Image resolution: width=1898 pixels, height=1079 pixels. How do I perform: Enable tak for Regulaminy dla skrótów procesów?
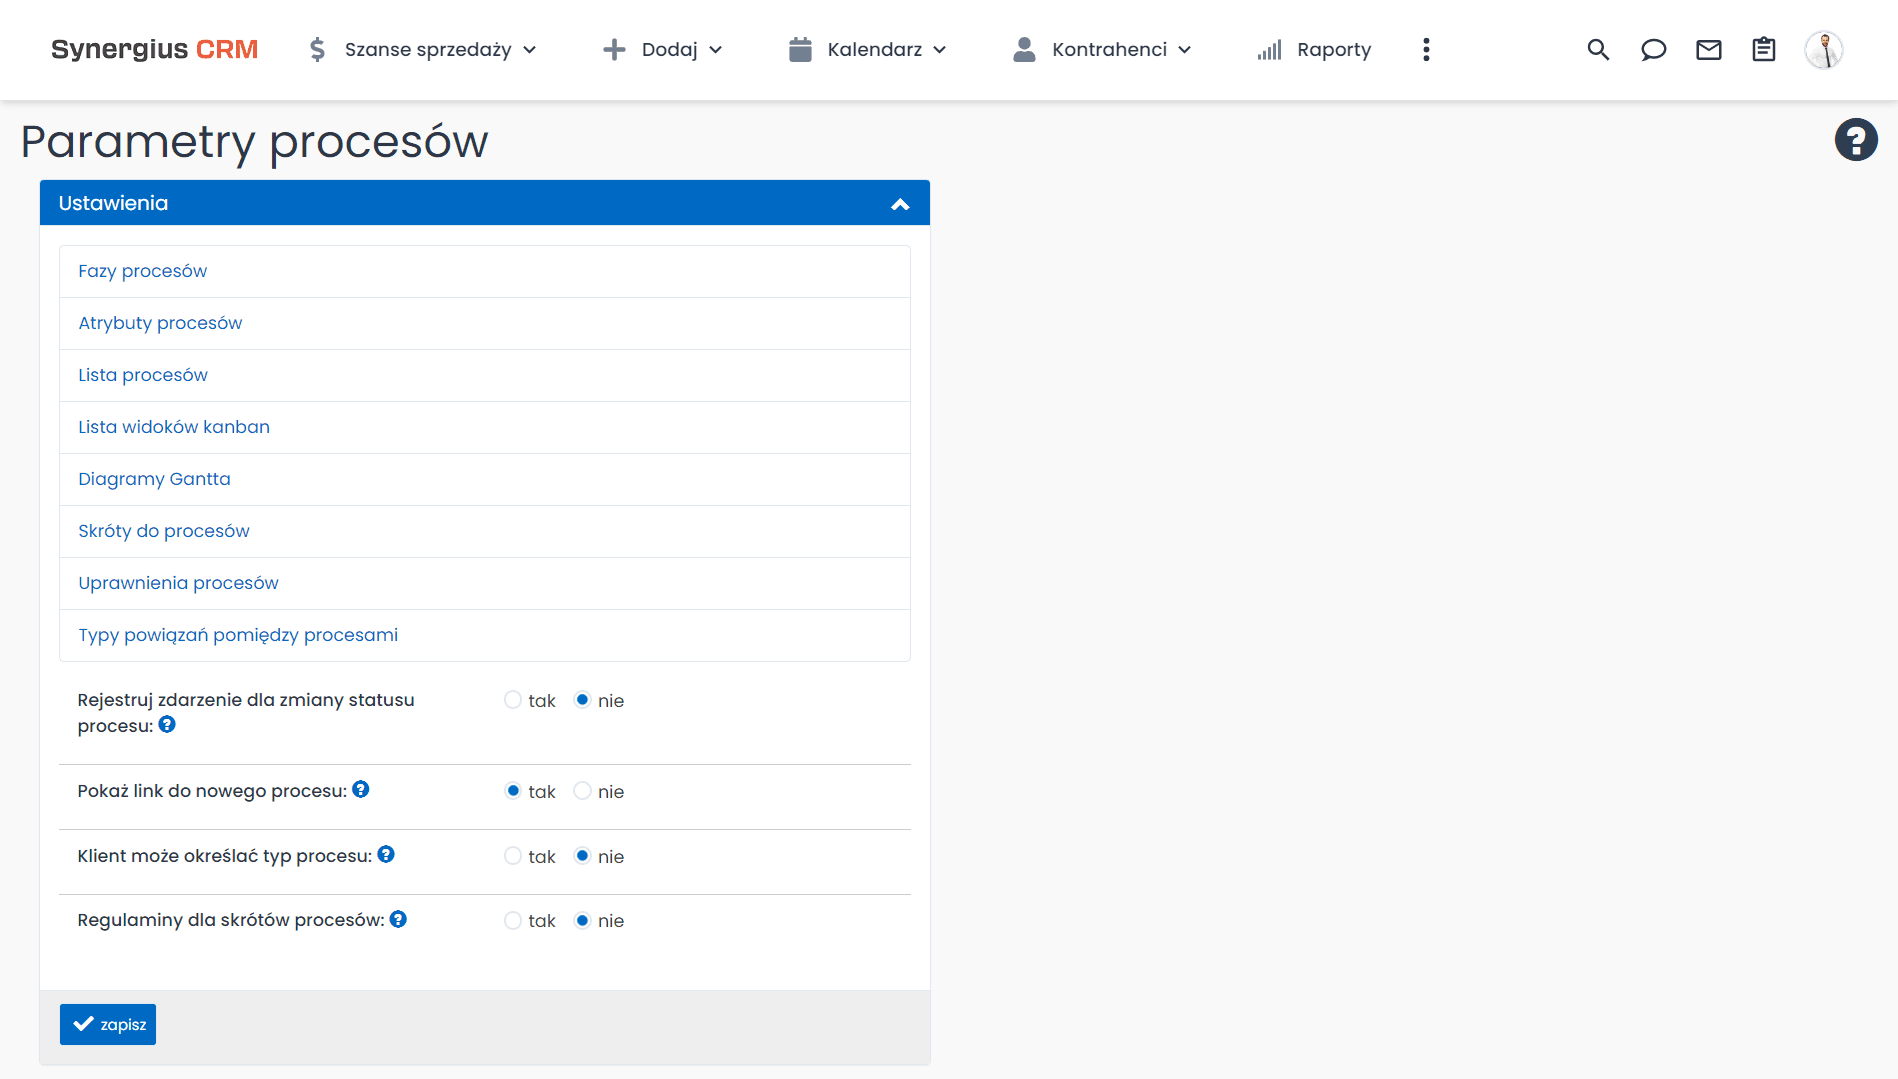(x=513, y=920)
